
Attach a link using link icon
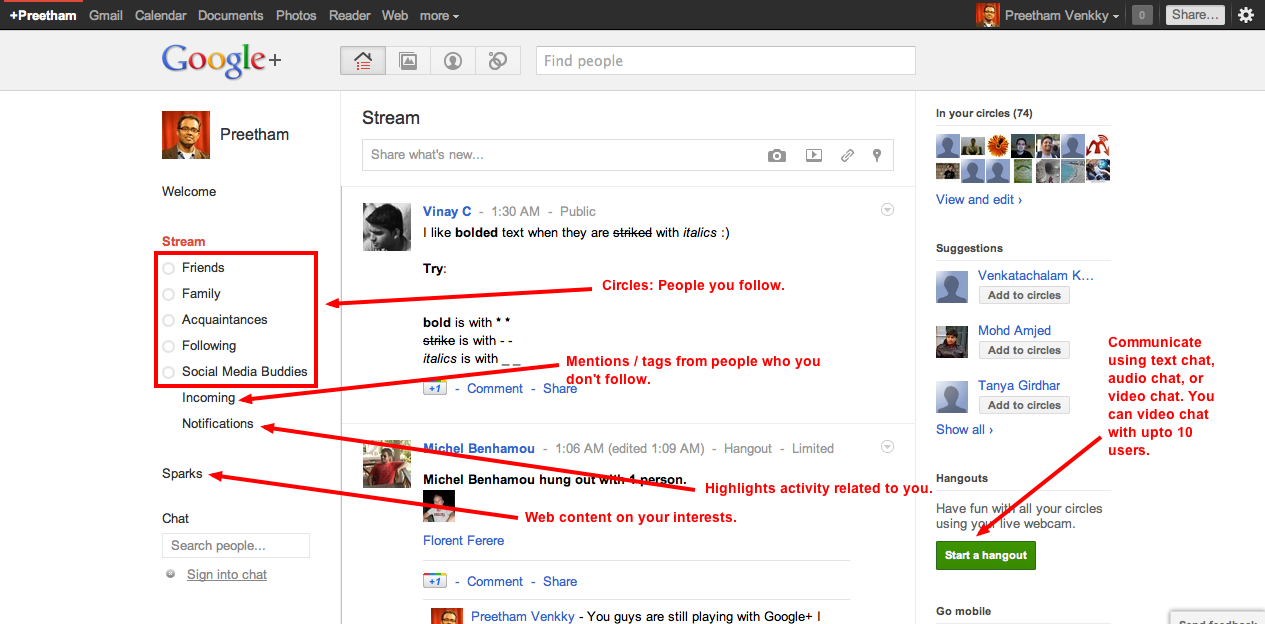point(847,155)
